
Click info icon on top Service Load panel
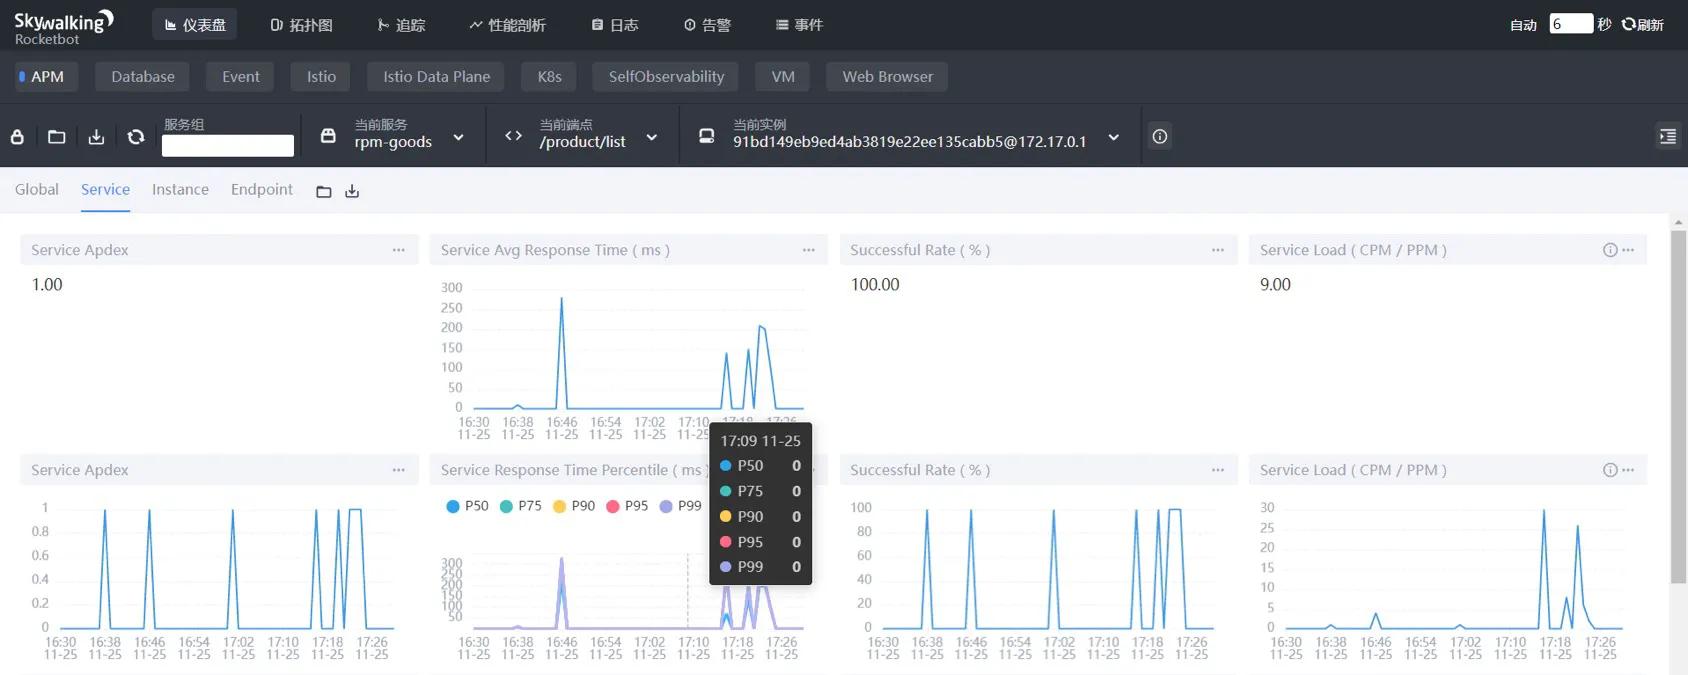click(1609, 250)
